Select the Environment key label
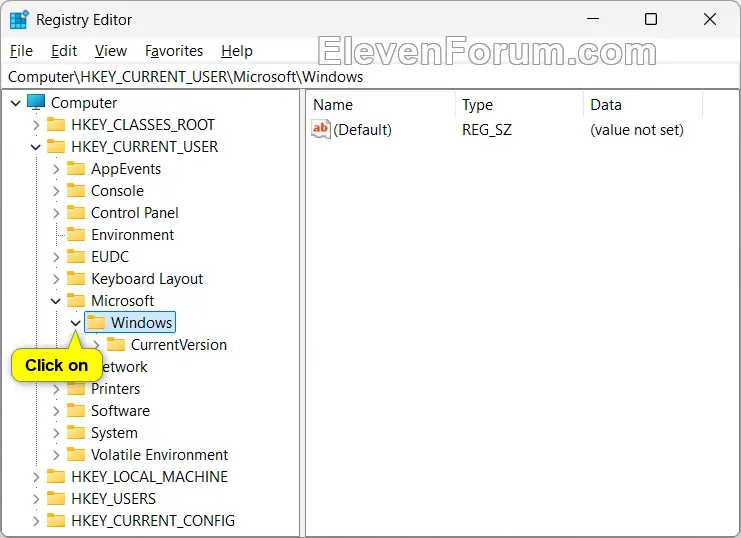 click(132, 235)
